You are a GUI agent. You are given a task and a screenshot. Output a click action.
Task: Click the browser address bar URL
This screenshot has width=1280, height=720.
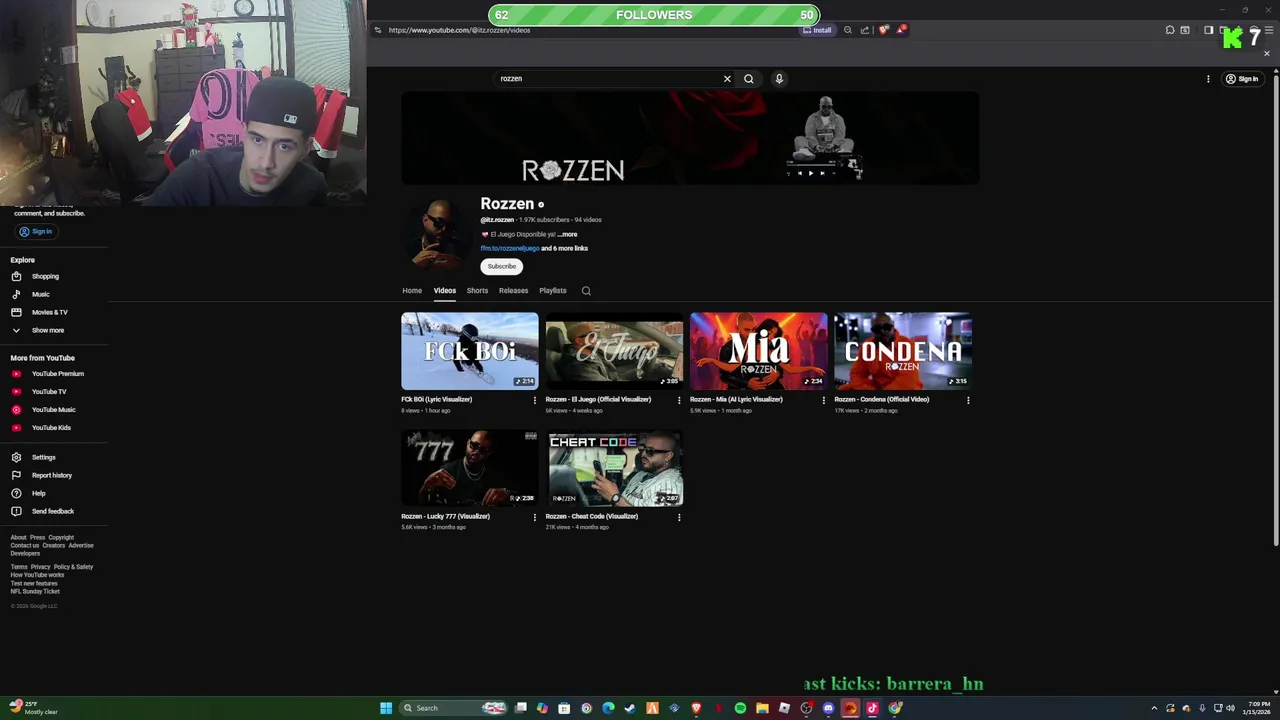pos(459,30)
